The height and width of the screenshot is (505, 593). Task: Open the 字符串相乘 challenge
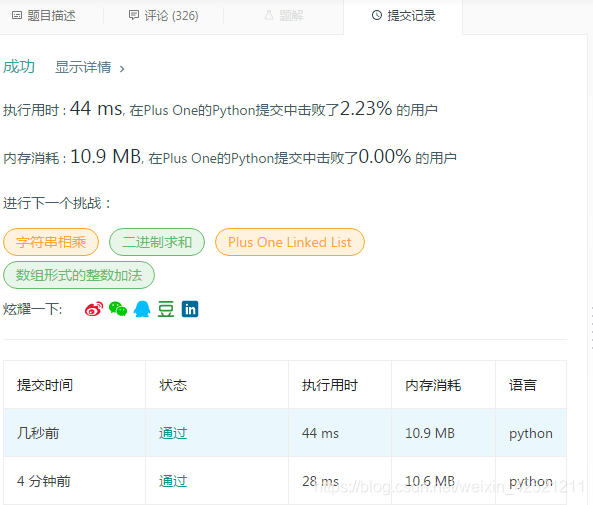click(51, 242)
